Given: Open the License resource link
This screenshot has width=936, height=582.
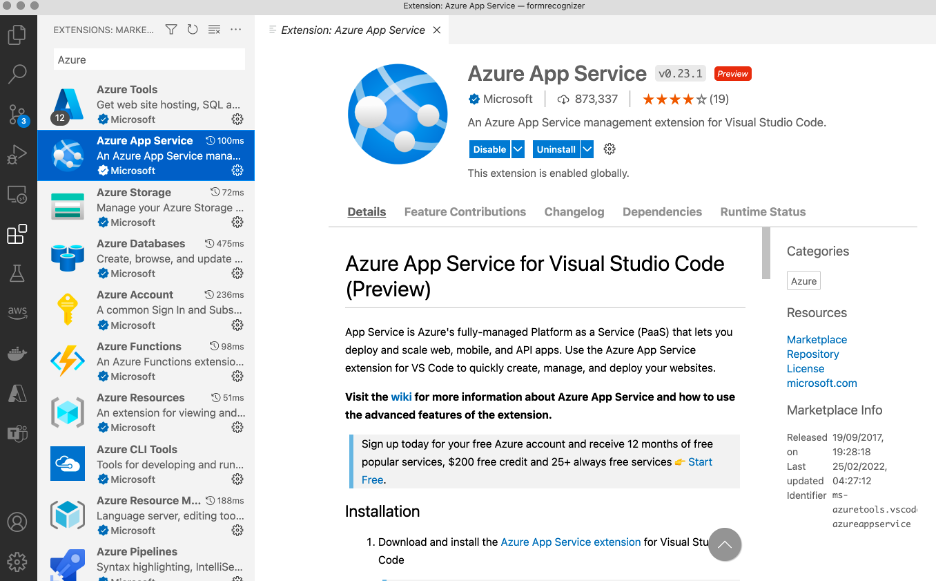Looking at the screenshot, I should 805,369.
